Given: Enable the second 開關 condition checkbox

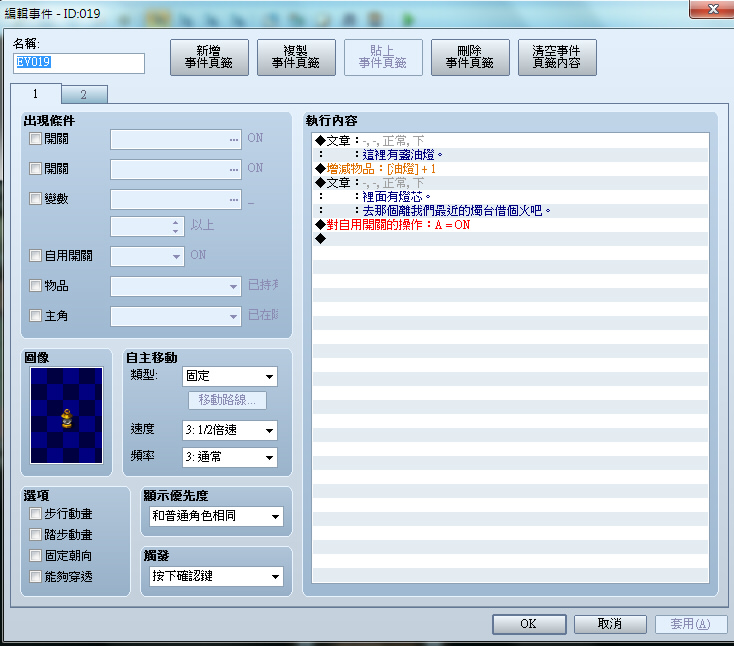Looking at the screenshot, I should 35,169.
